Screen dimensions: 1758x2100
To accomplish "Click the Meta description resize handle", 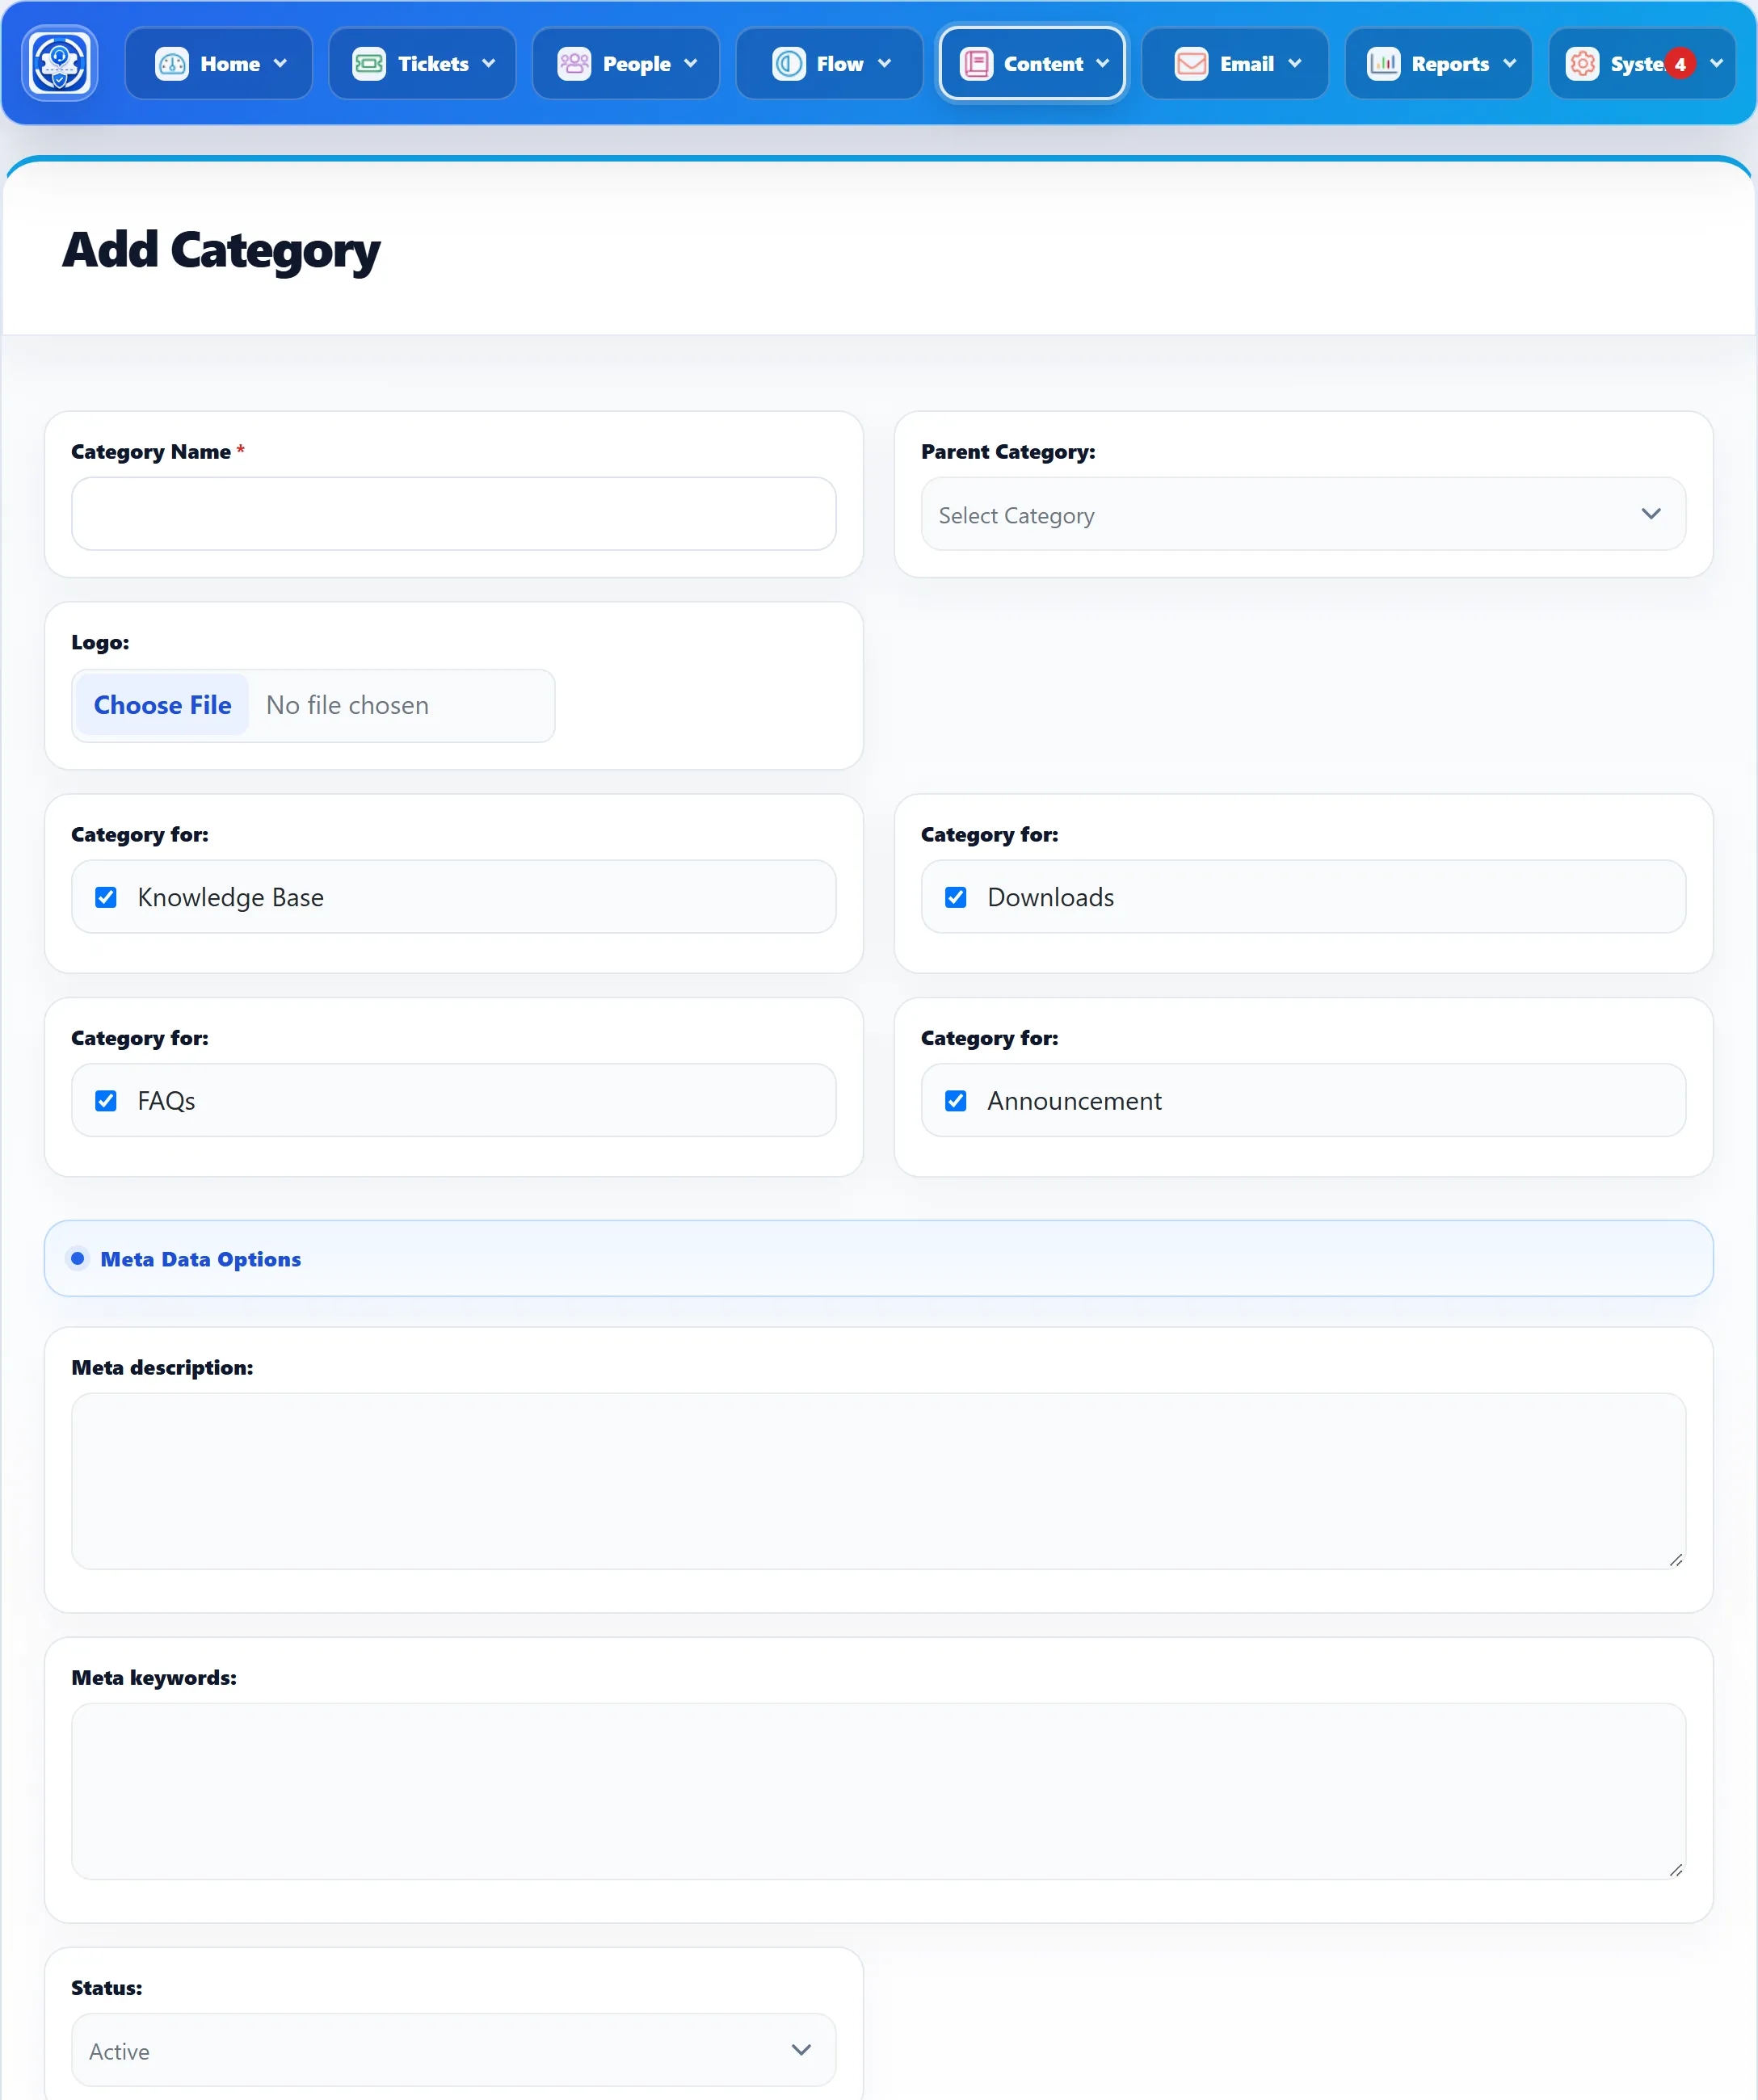I will click(x=1676, y=1560).
